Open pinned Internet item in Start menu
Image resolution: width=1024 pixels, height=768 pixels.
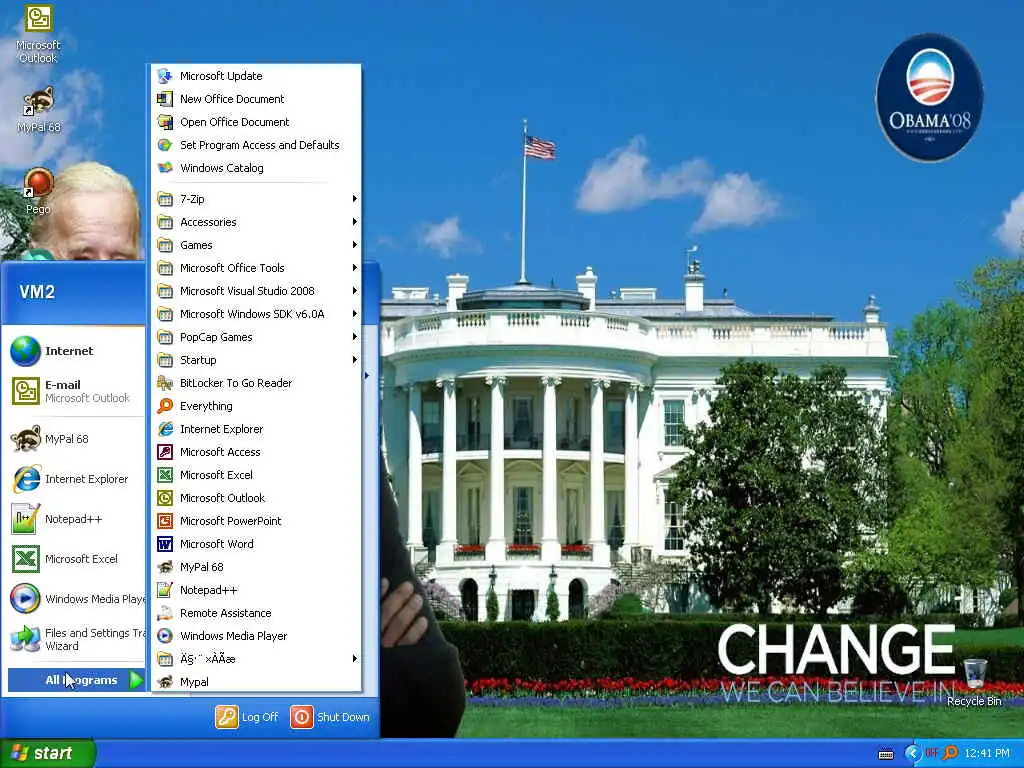tap(75, 351)
